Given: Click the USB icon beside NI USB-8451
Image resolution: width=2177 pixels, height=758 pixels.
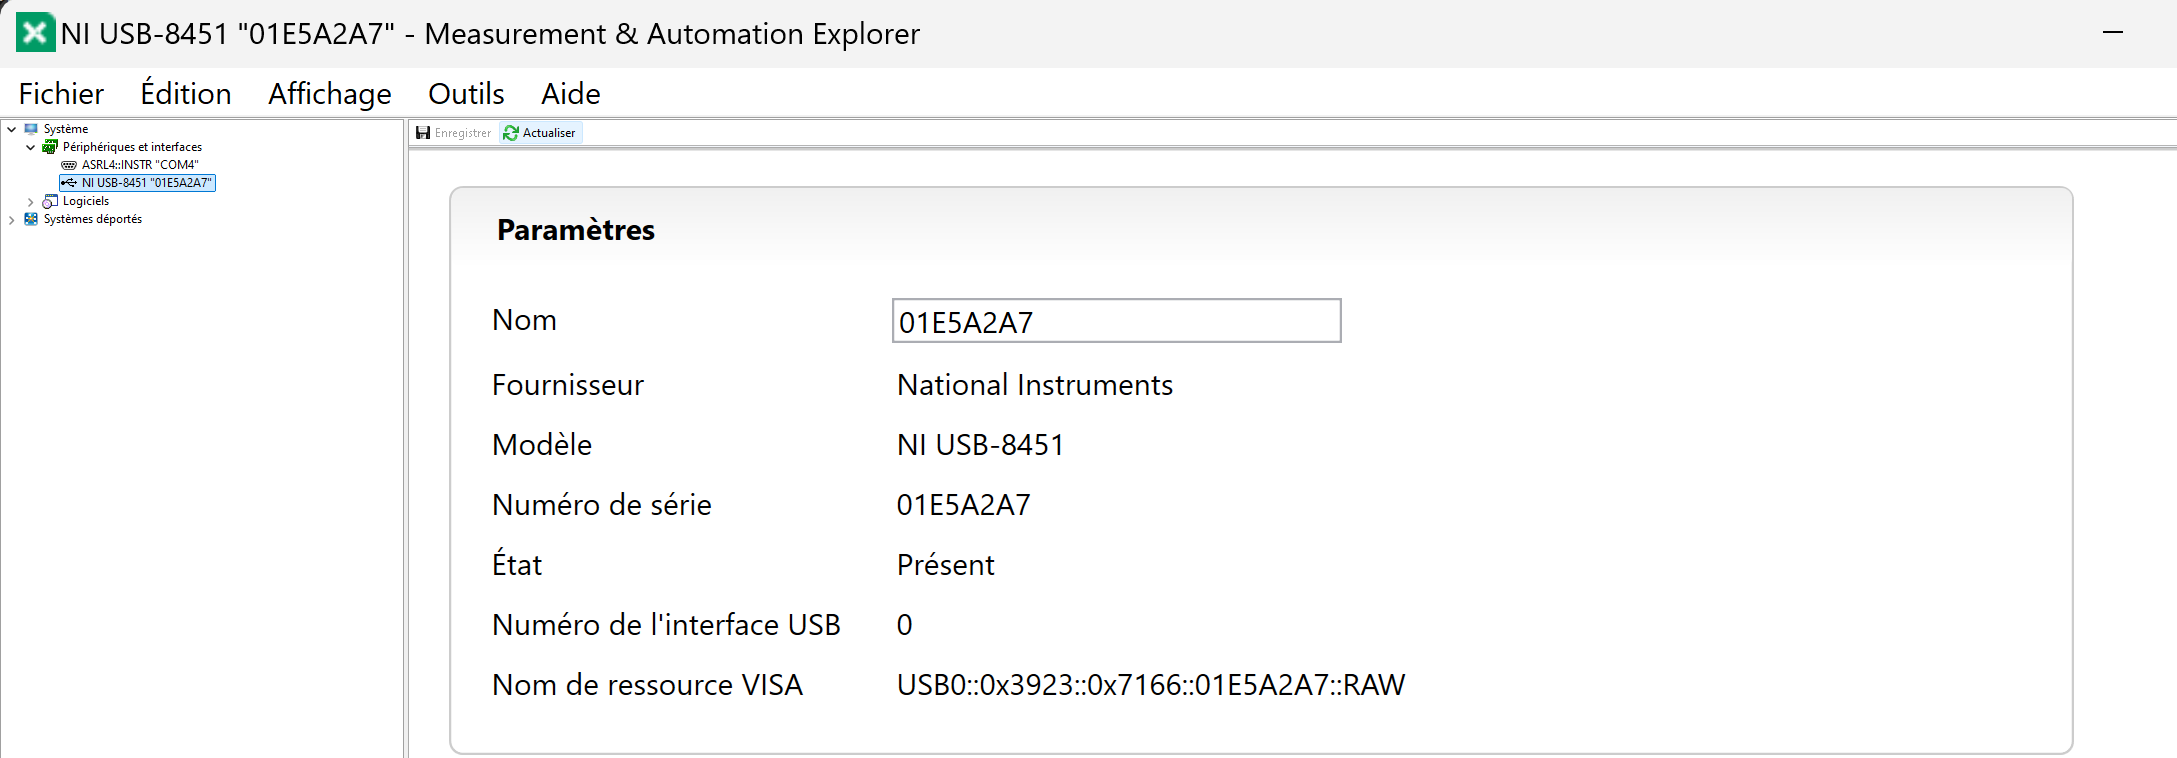Looking at the screenshot, I should [x=69, y=183].
